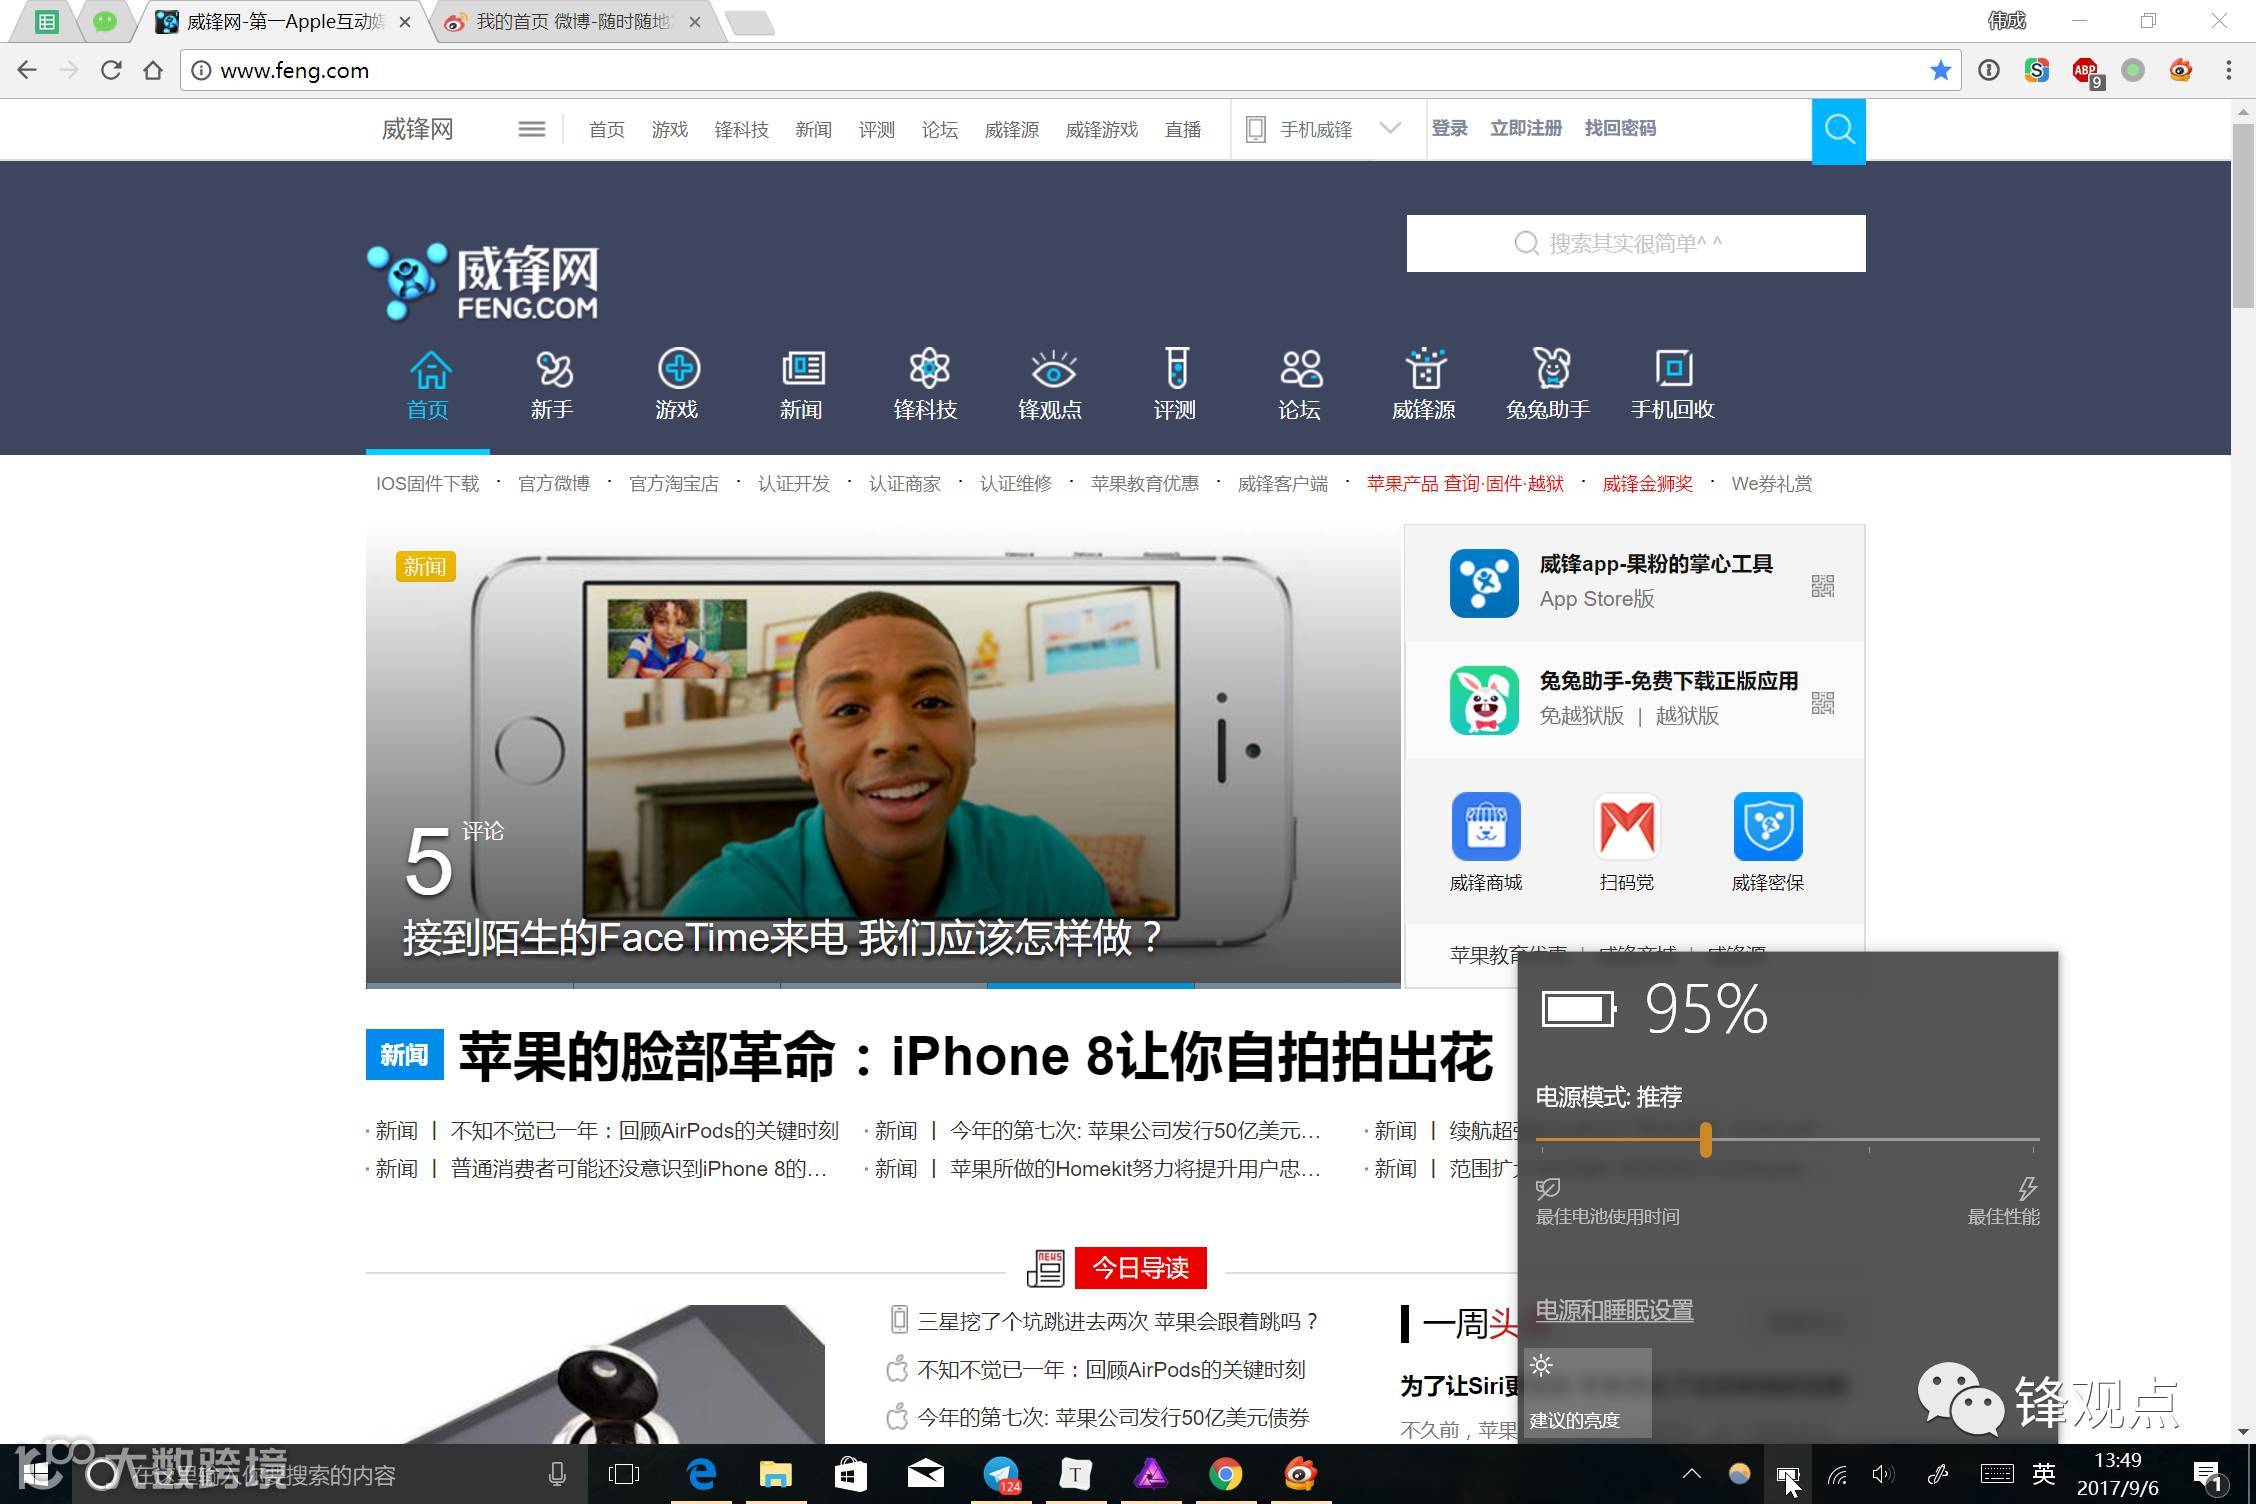Open 电源和睡眠设置 link
Screen dimensions: 2256x1504
pos(1614,1310)
